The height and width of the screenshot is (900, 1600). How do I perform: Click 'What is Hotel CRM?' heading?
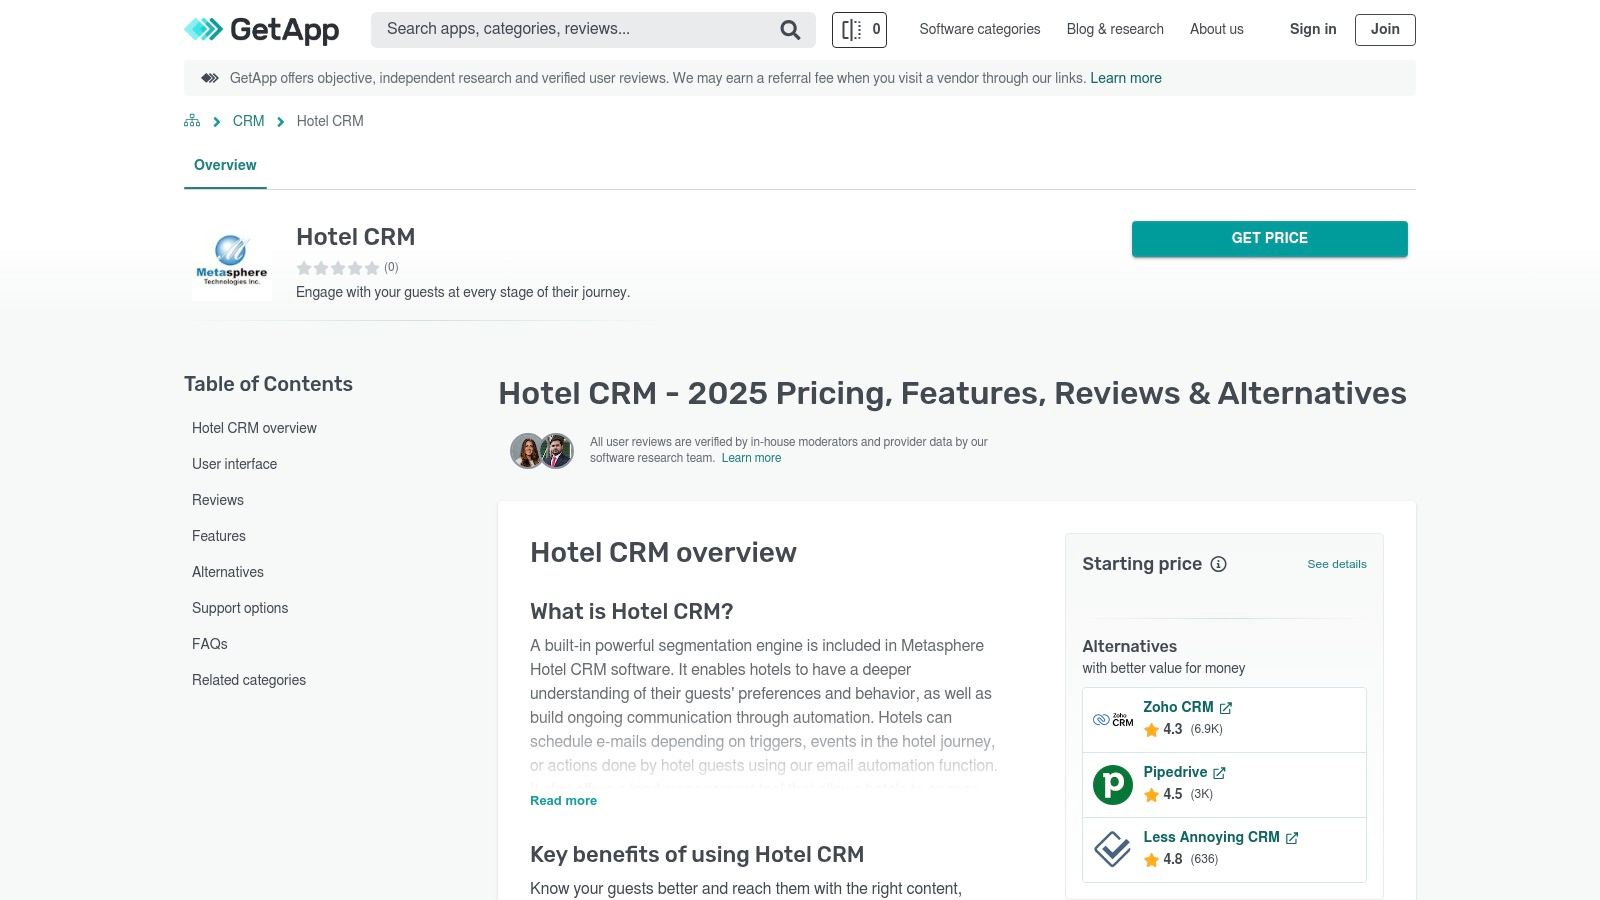(632, 611)
